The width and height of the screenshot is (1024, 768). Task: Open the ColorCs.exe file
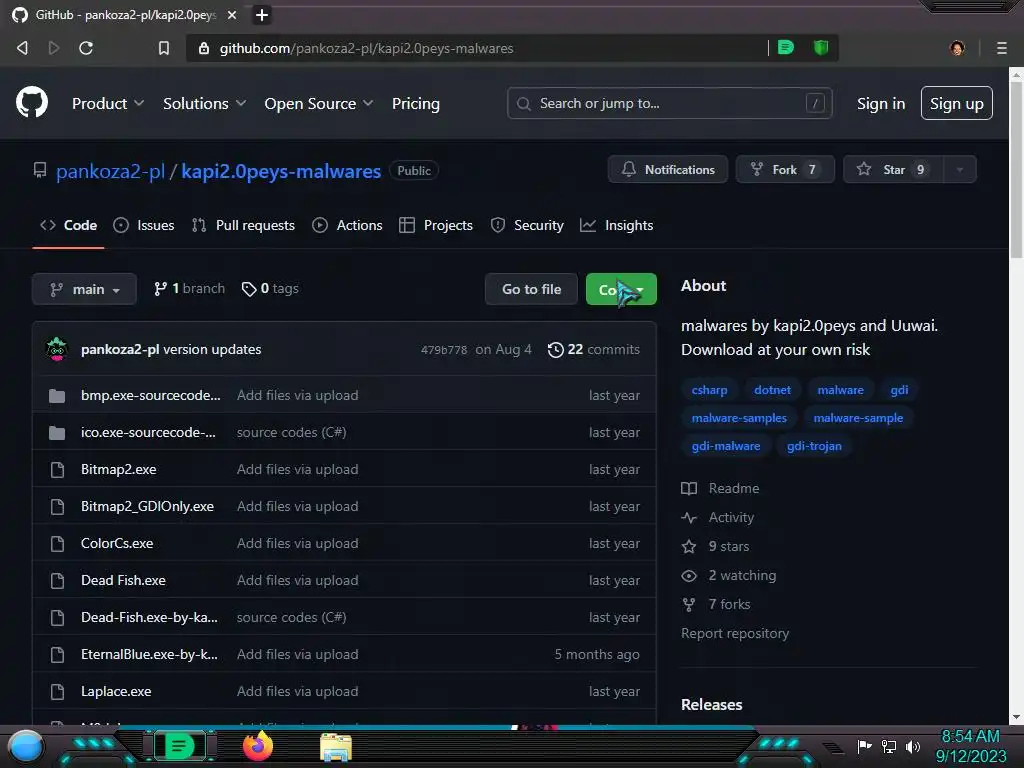(117, 543)
